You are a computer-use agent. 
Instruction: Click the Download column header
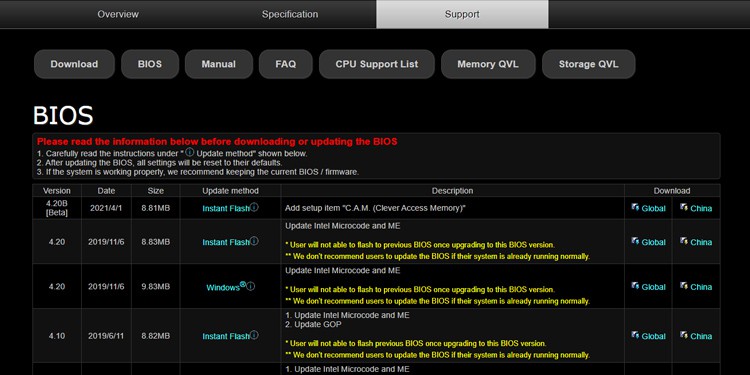point(672,191)
